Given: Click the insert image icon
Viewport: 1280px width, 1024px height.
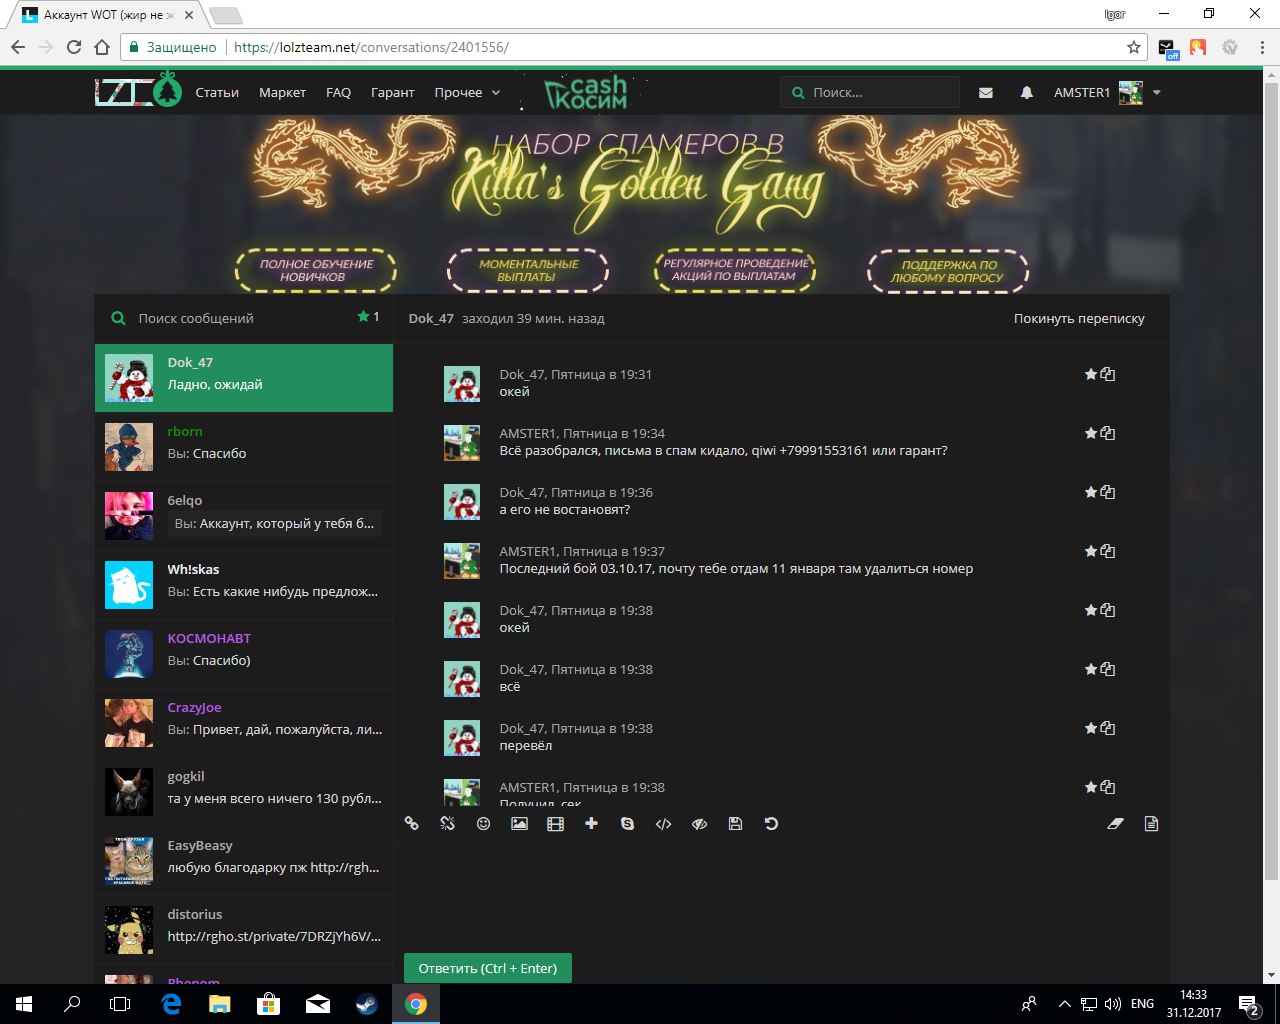Looking at the screenshot, I should [x=519, y=824].
